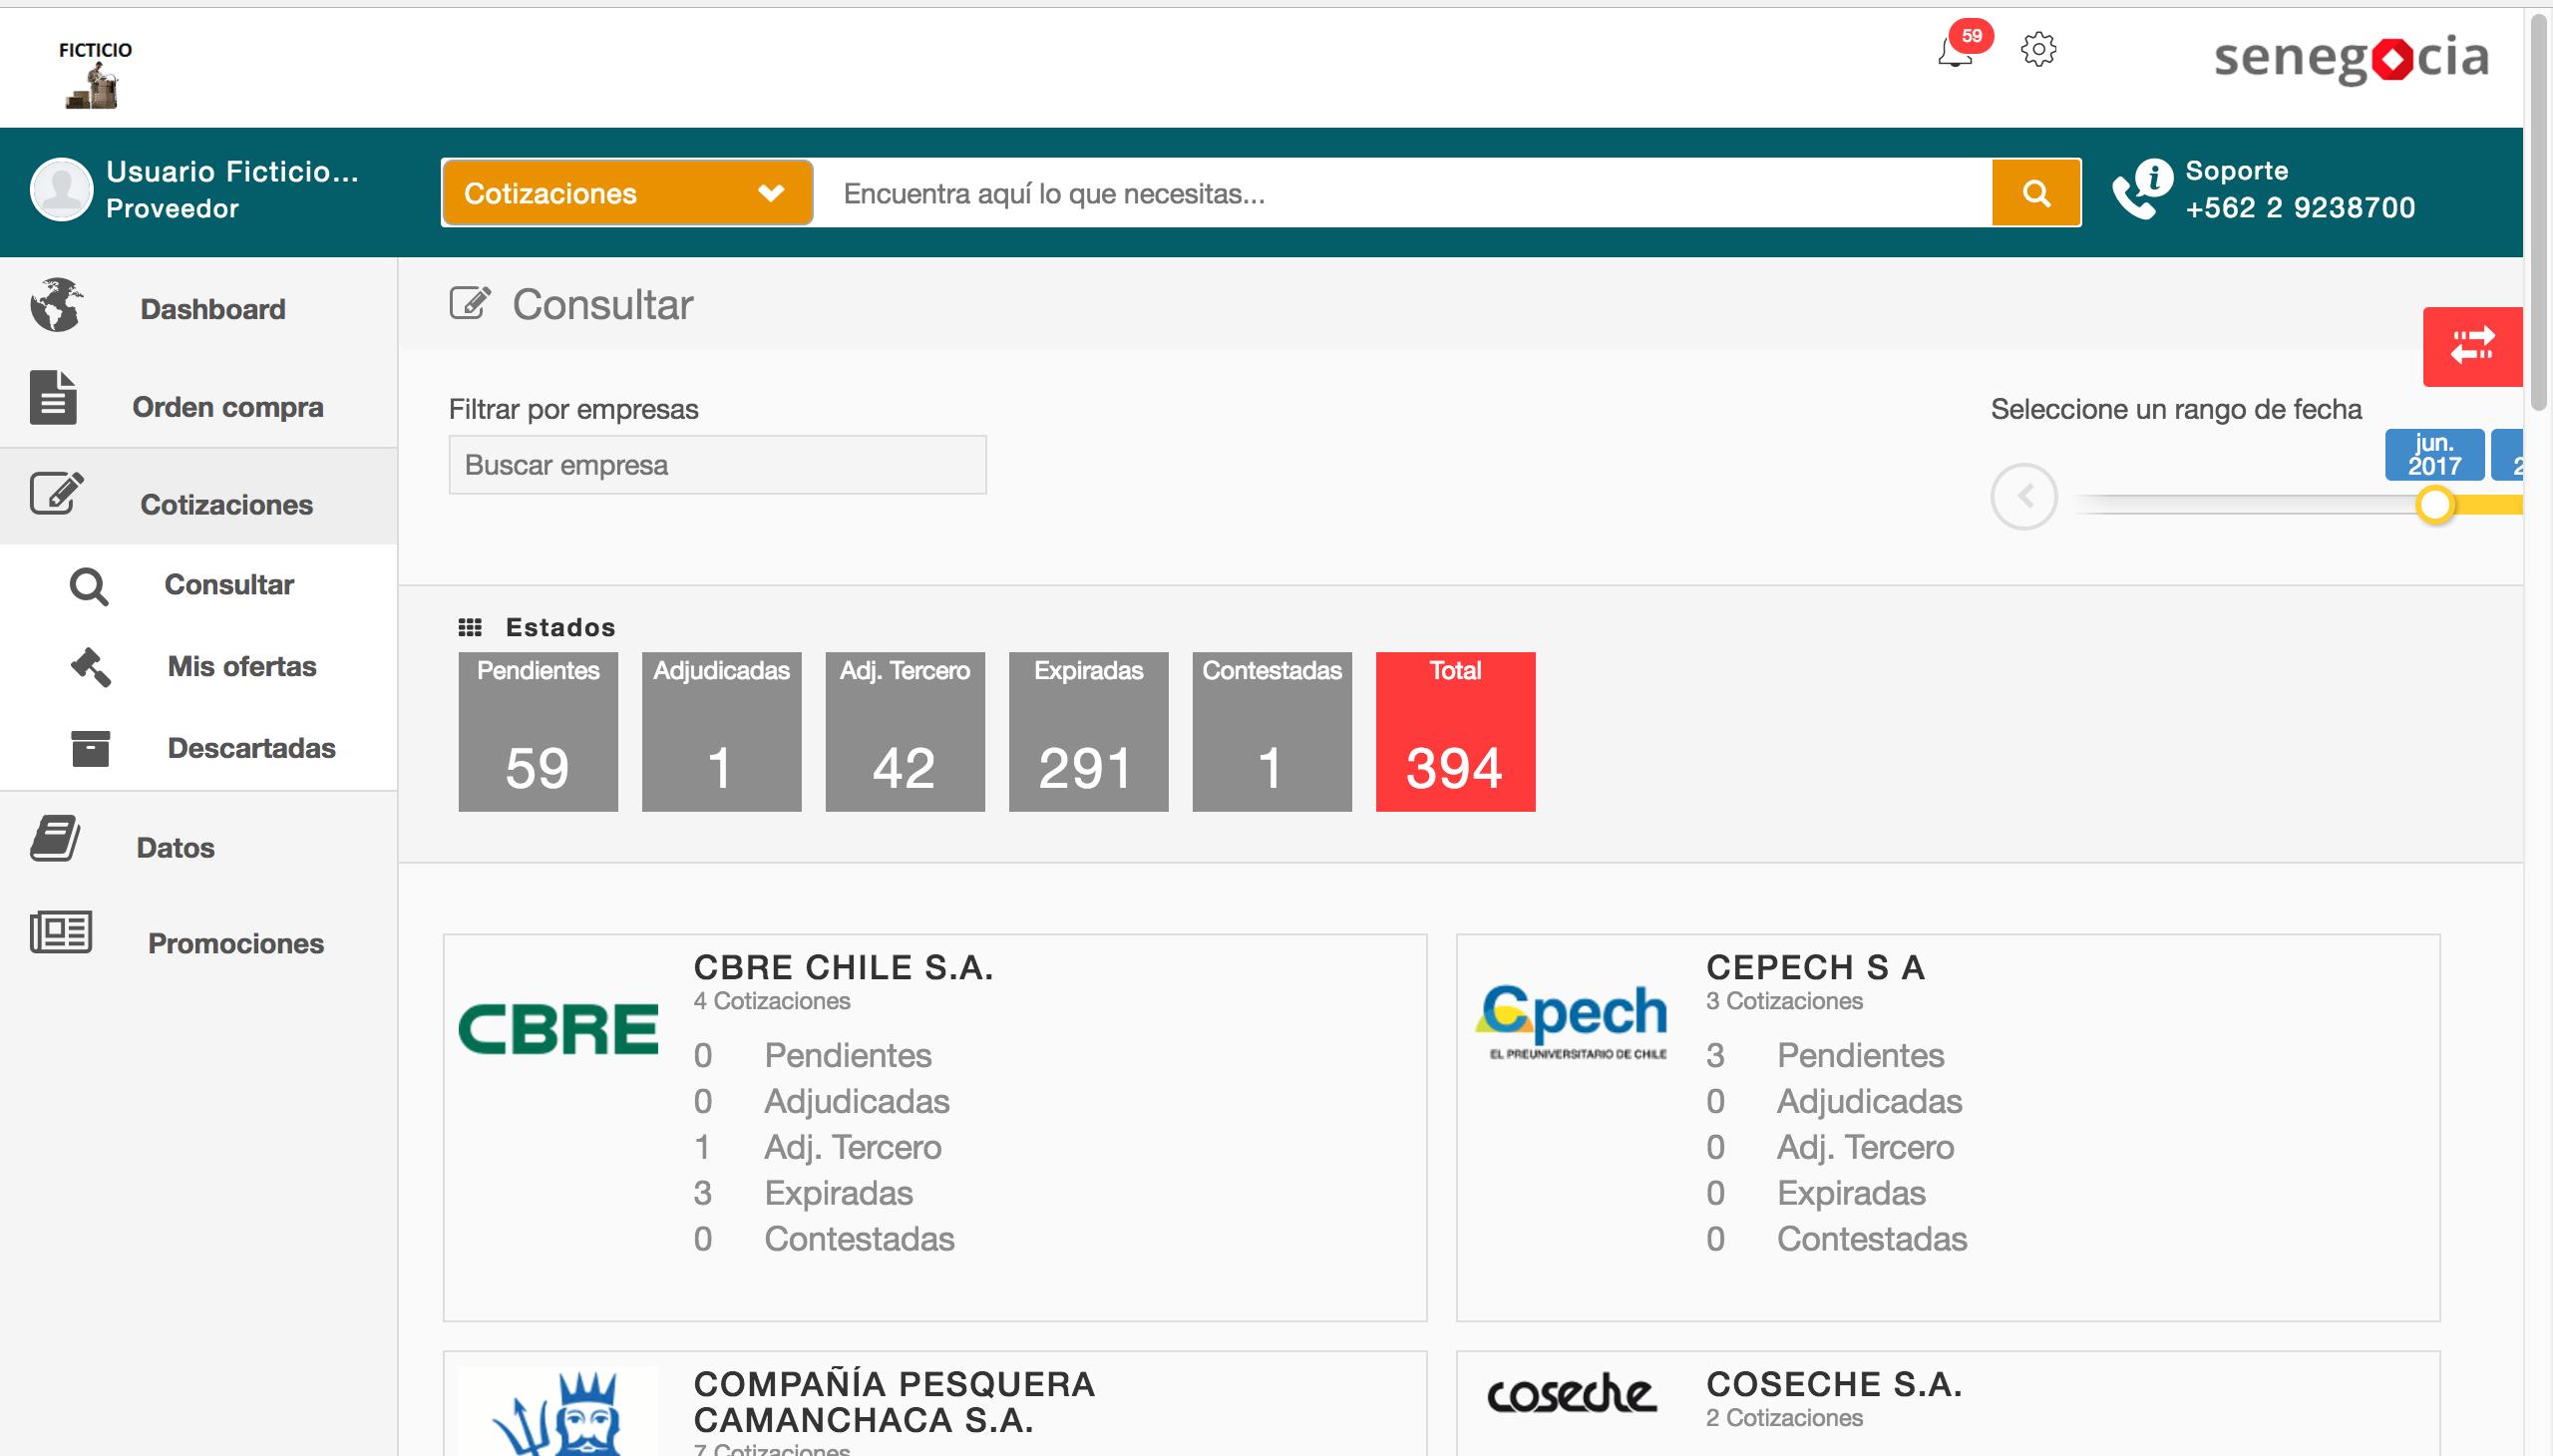Click the date range left arrow button
This screenshot has width=2553, height=1456.
click(x=2024, y=496)
